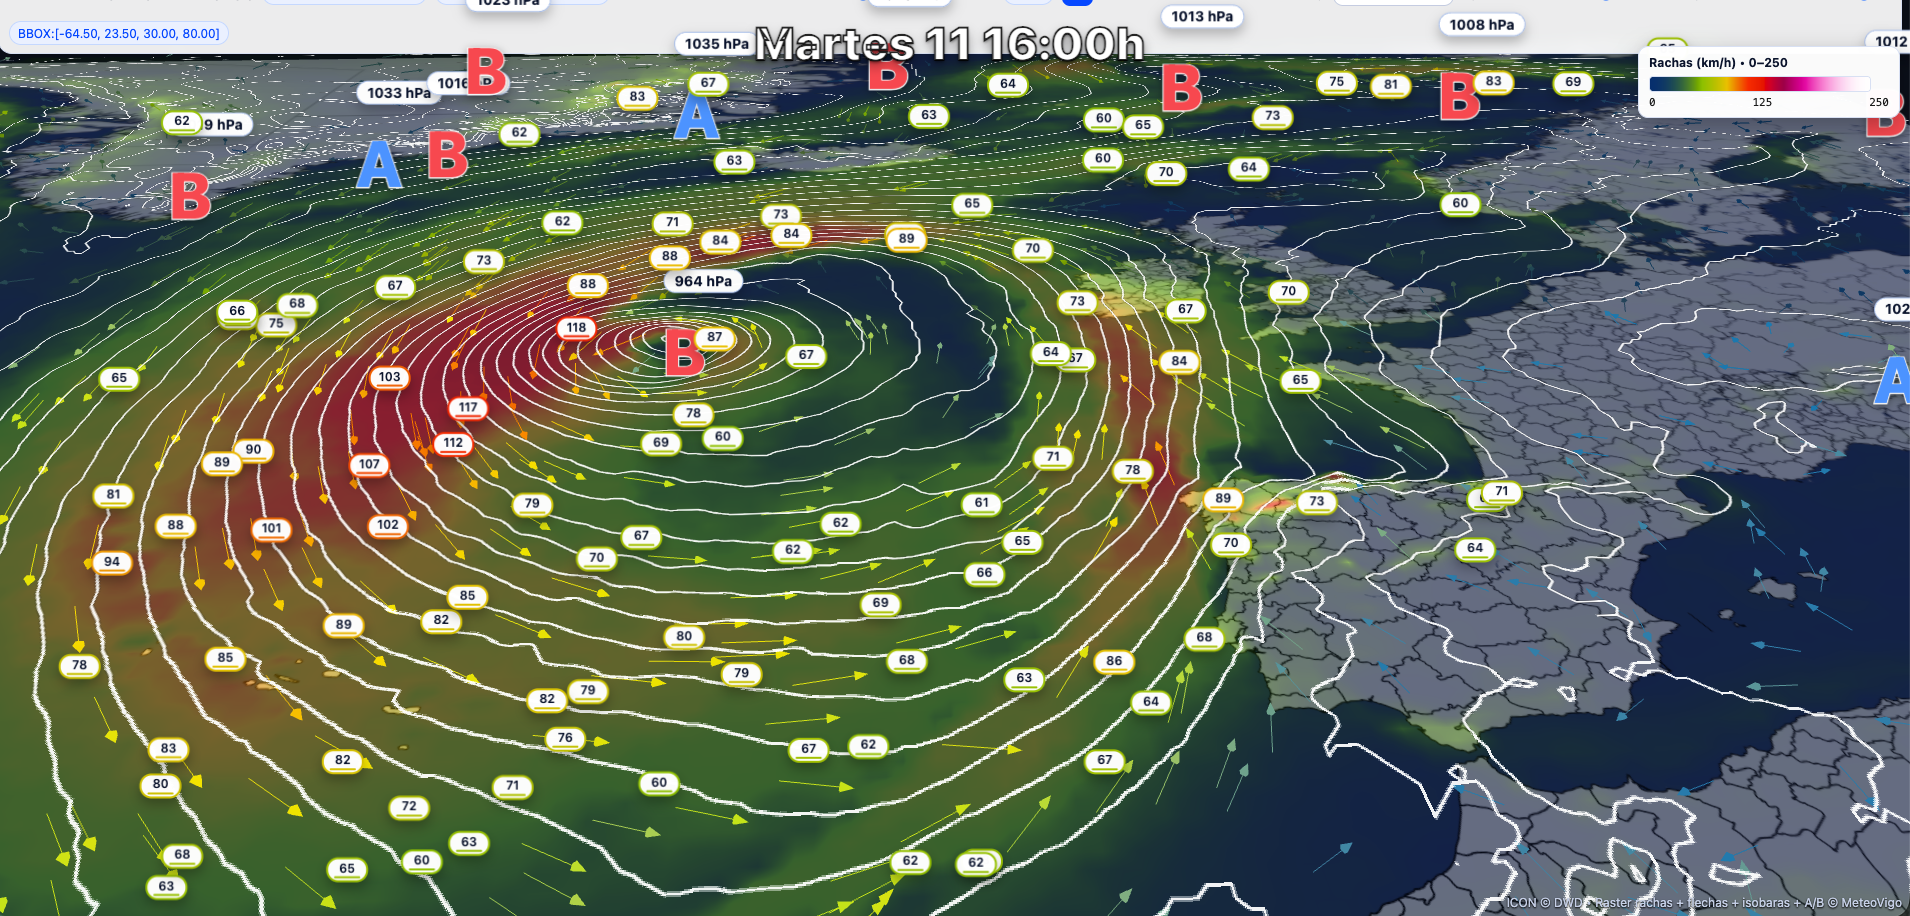
Task: Click the 1008 hPa pressure label
Action: (1481, 24)
